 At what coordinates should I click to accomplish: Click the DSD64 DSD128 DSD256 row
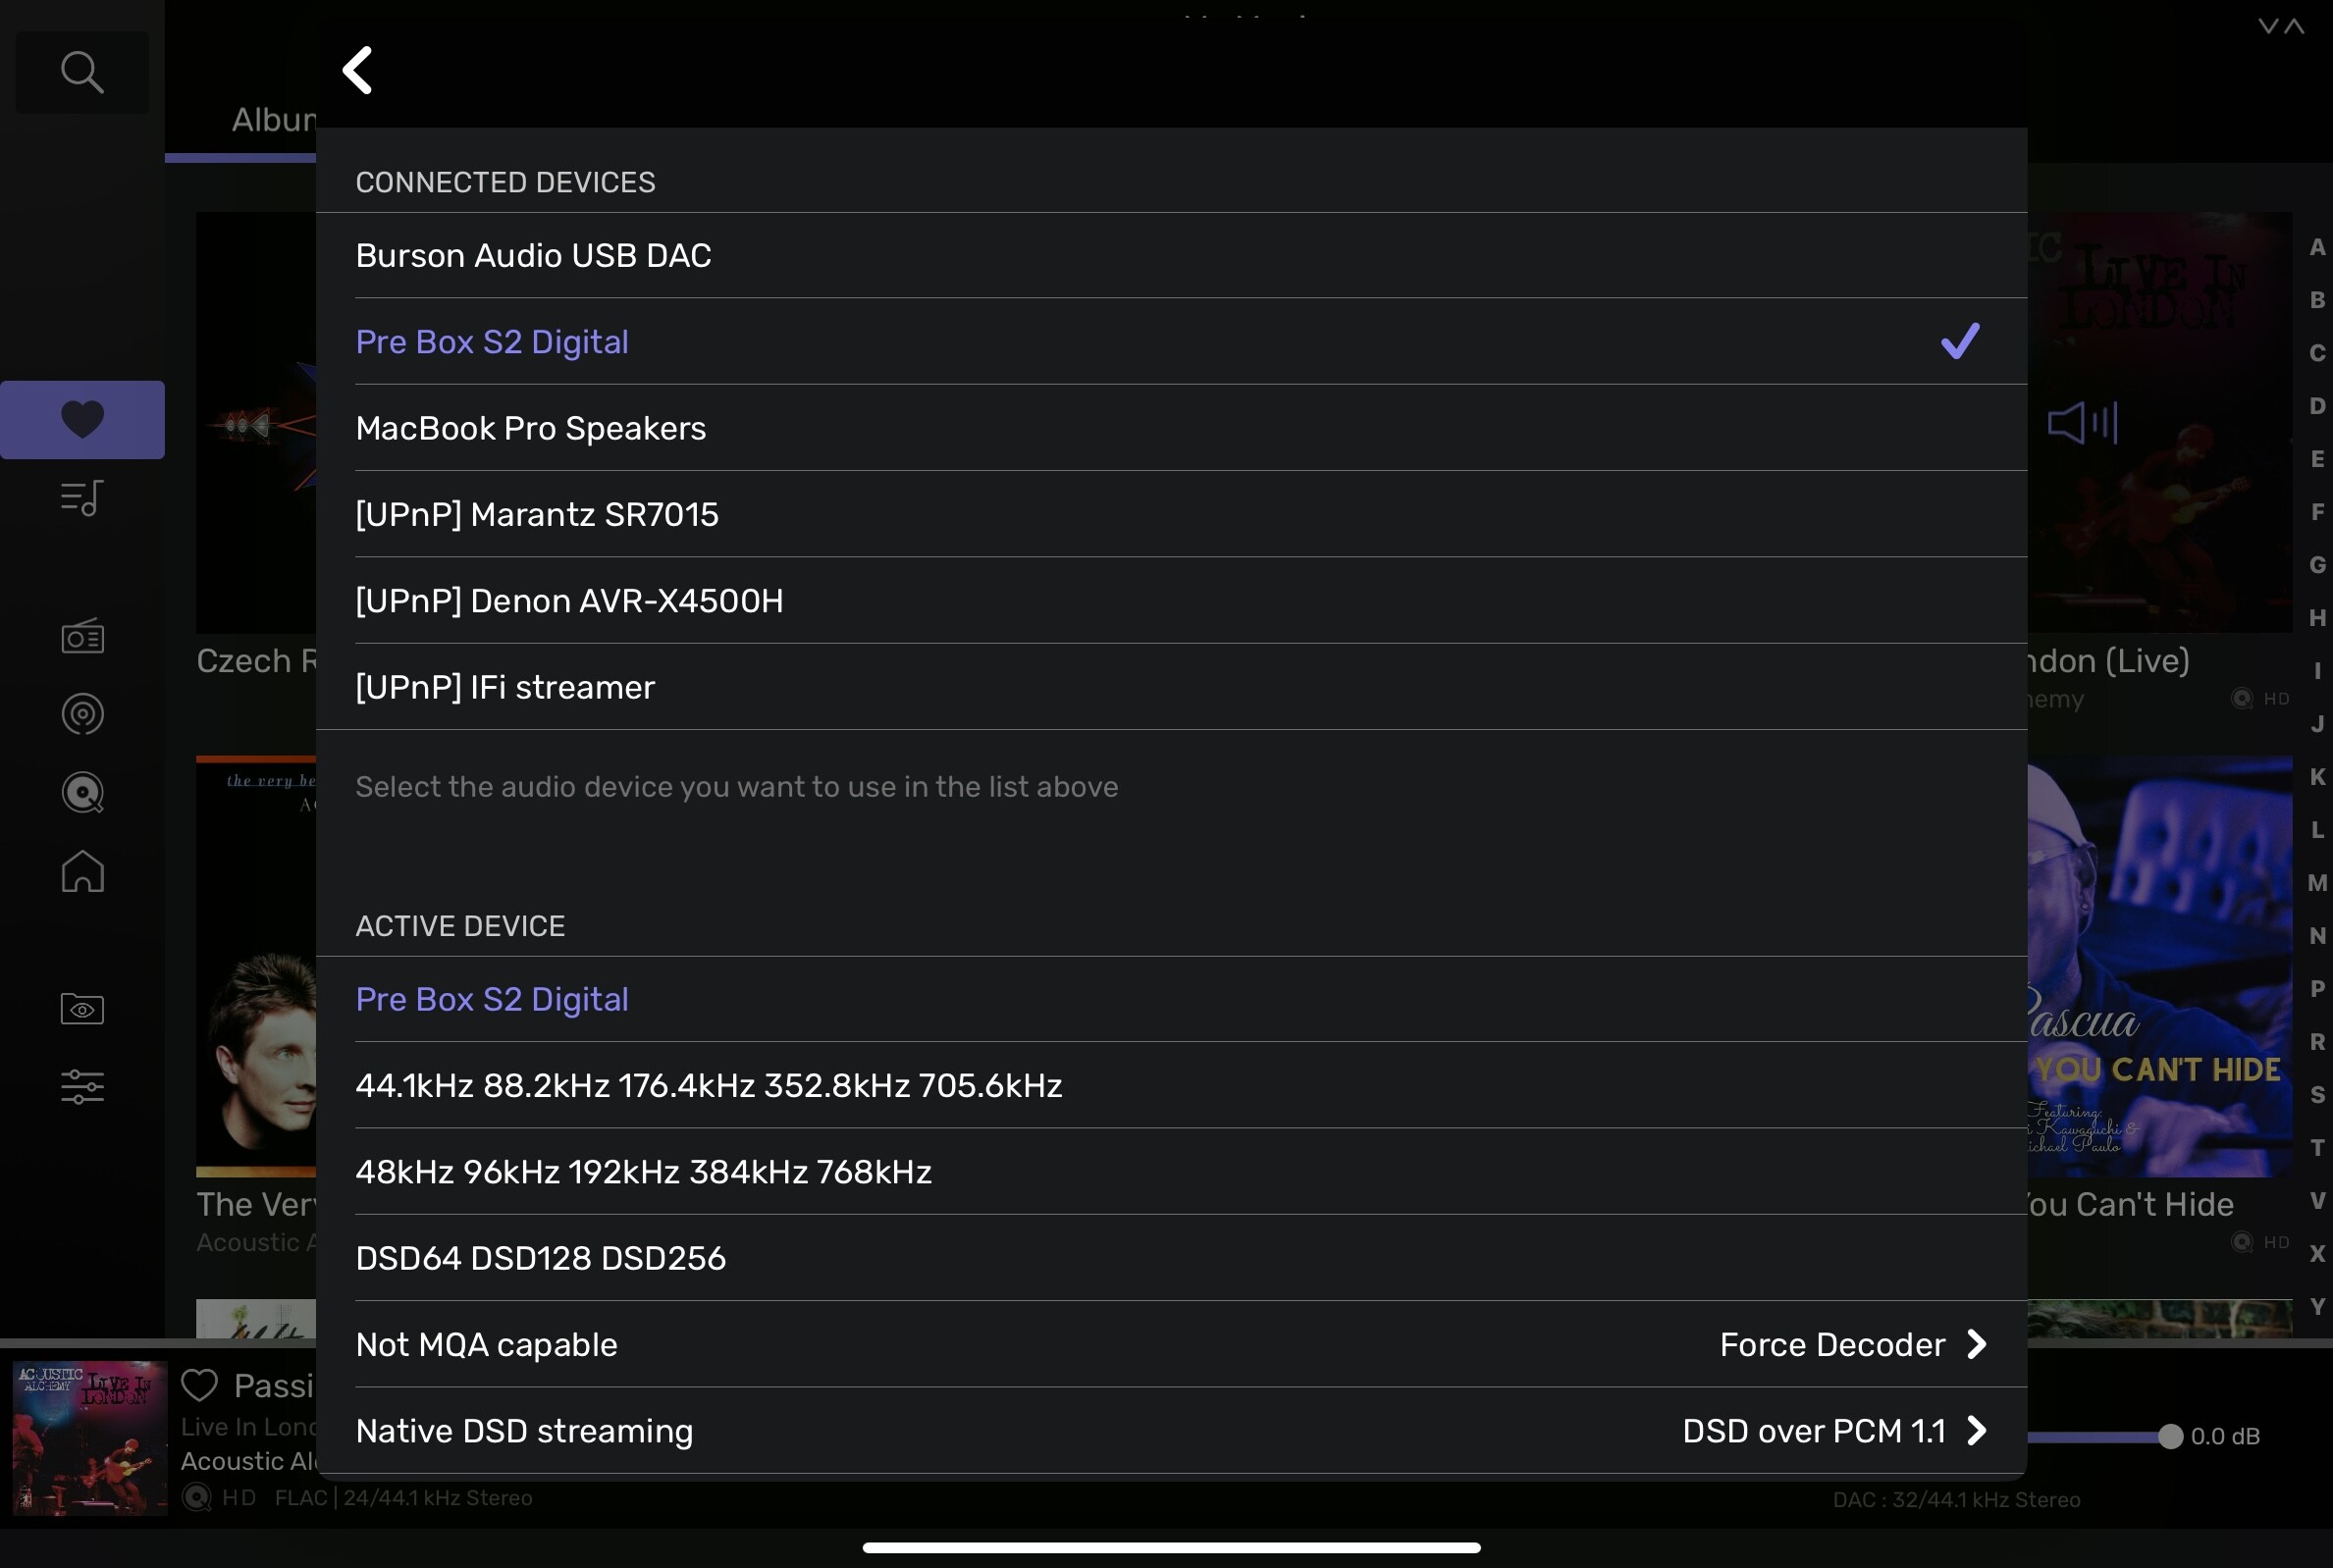[1171, 1258]
